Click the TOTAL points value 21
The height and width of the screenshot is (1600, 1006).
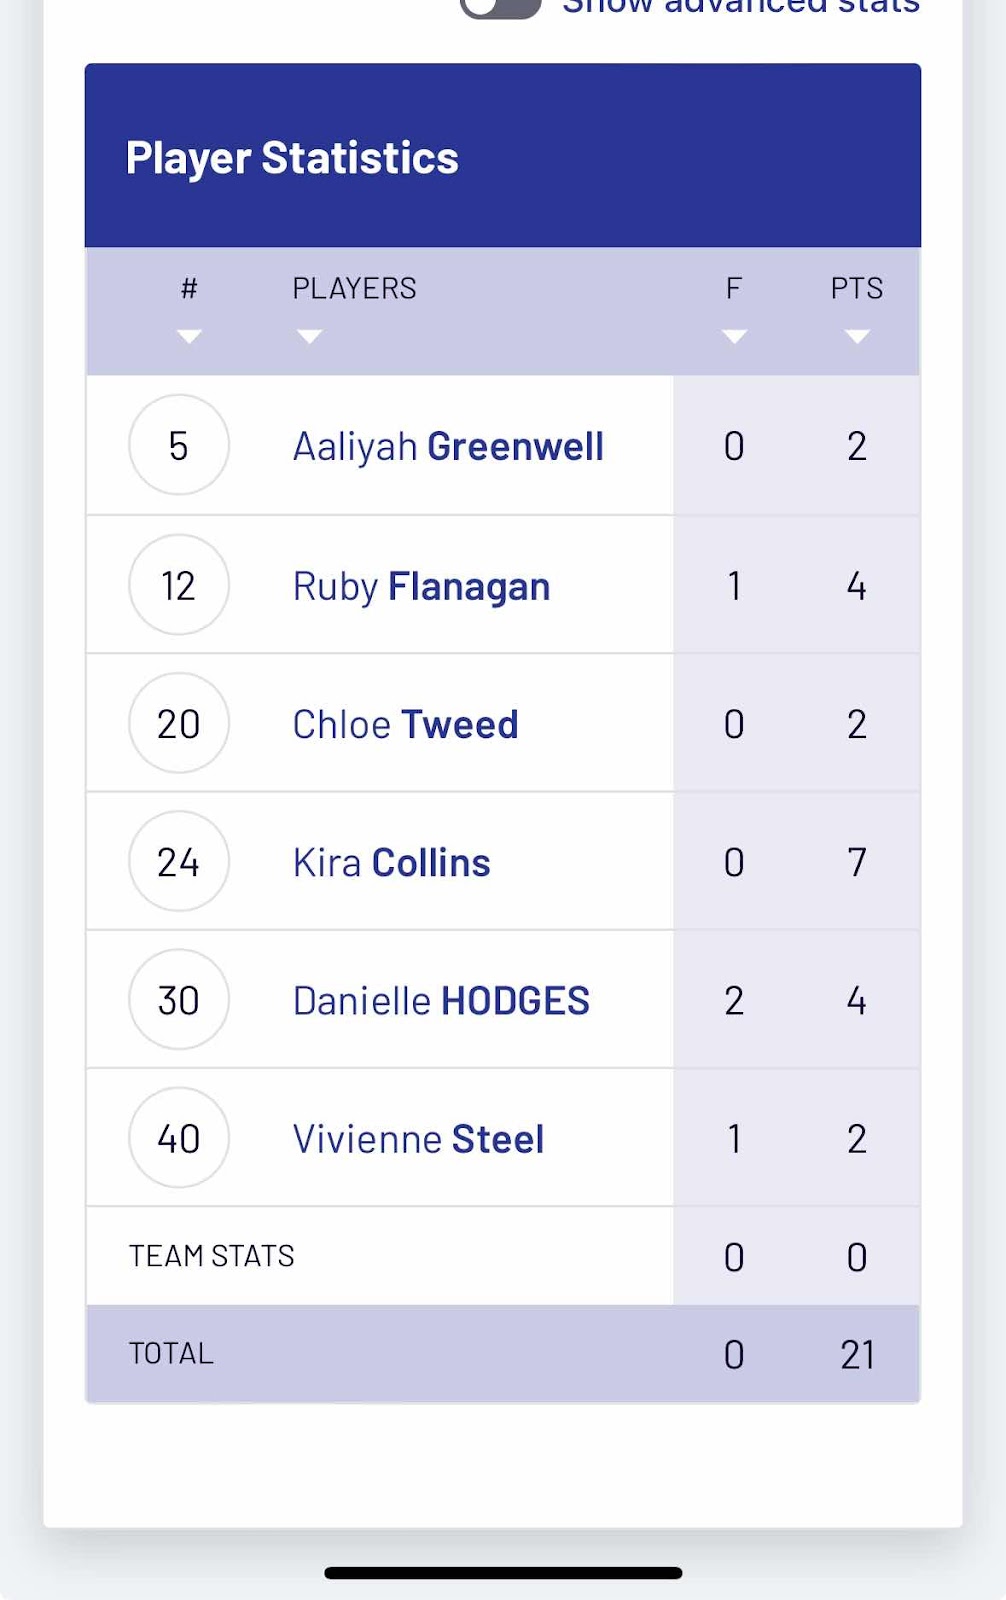pyautogui.click(x=857, y=1354)
